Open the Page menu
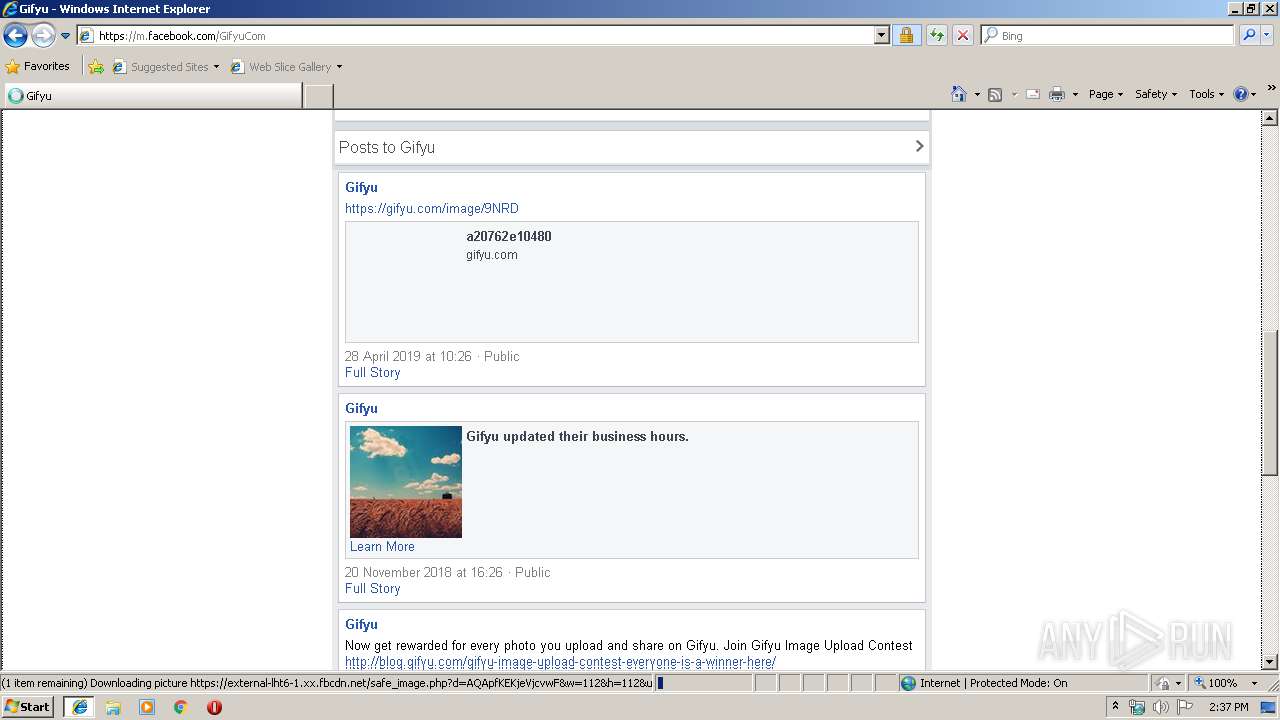 (x=1105, y=94)
